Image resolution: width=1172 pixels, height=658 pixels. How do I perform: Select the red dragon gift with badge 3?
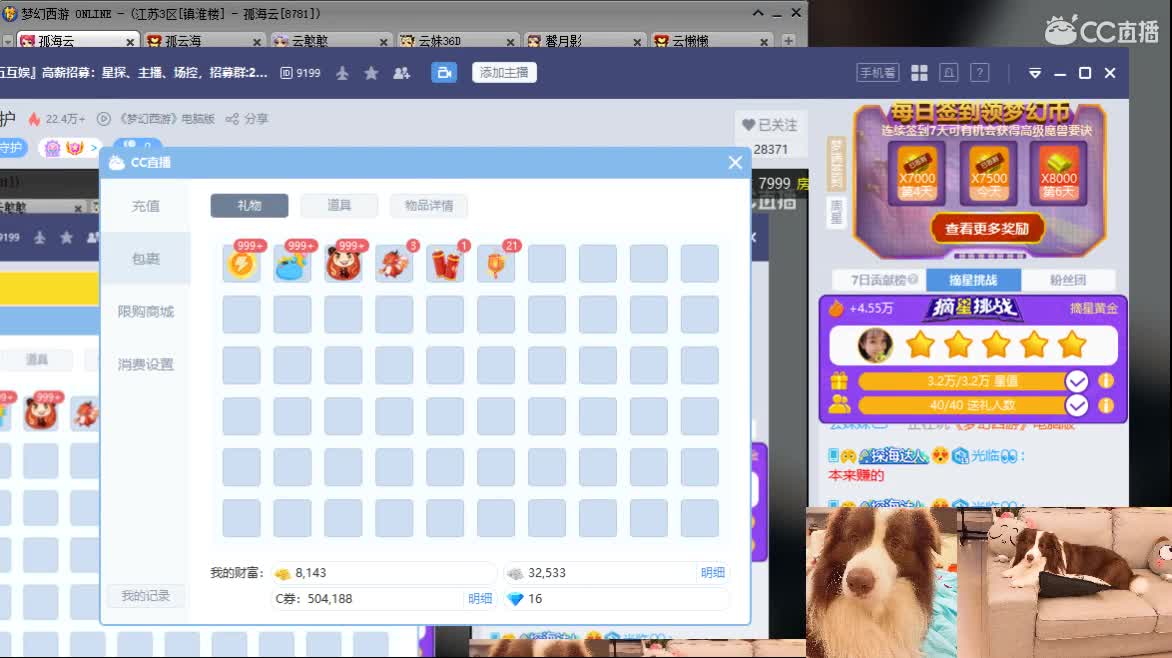[394, 263]
